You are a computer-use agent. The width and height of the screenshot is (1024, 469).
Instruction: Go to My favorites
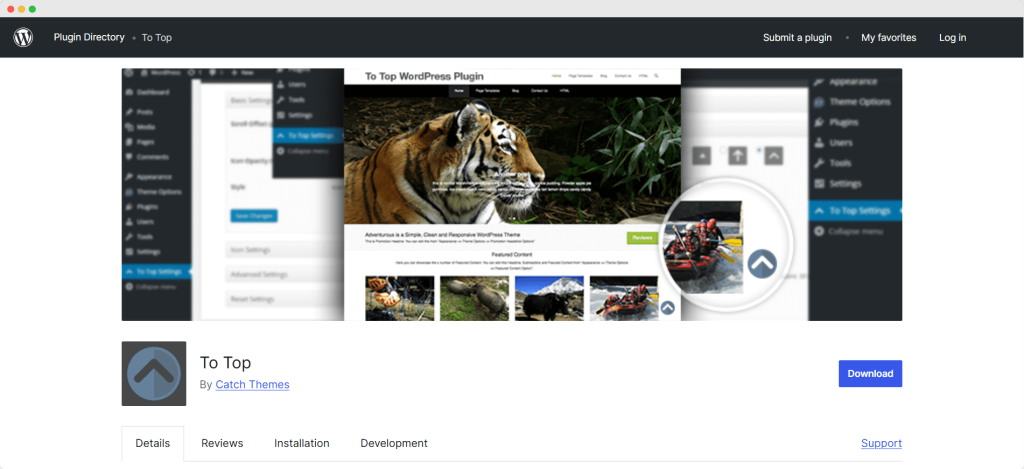pos(888,37)
